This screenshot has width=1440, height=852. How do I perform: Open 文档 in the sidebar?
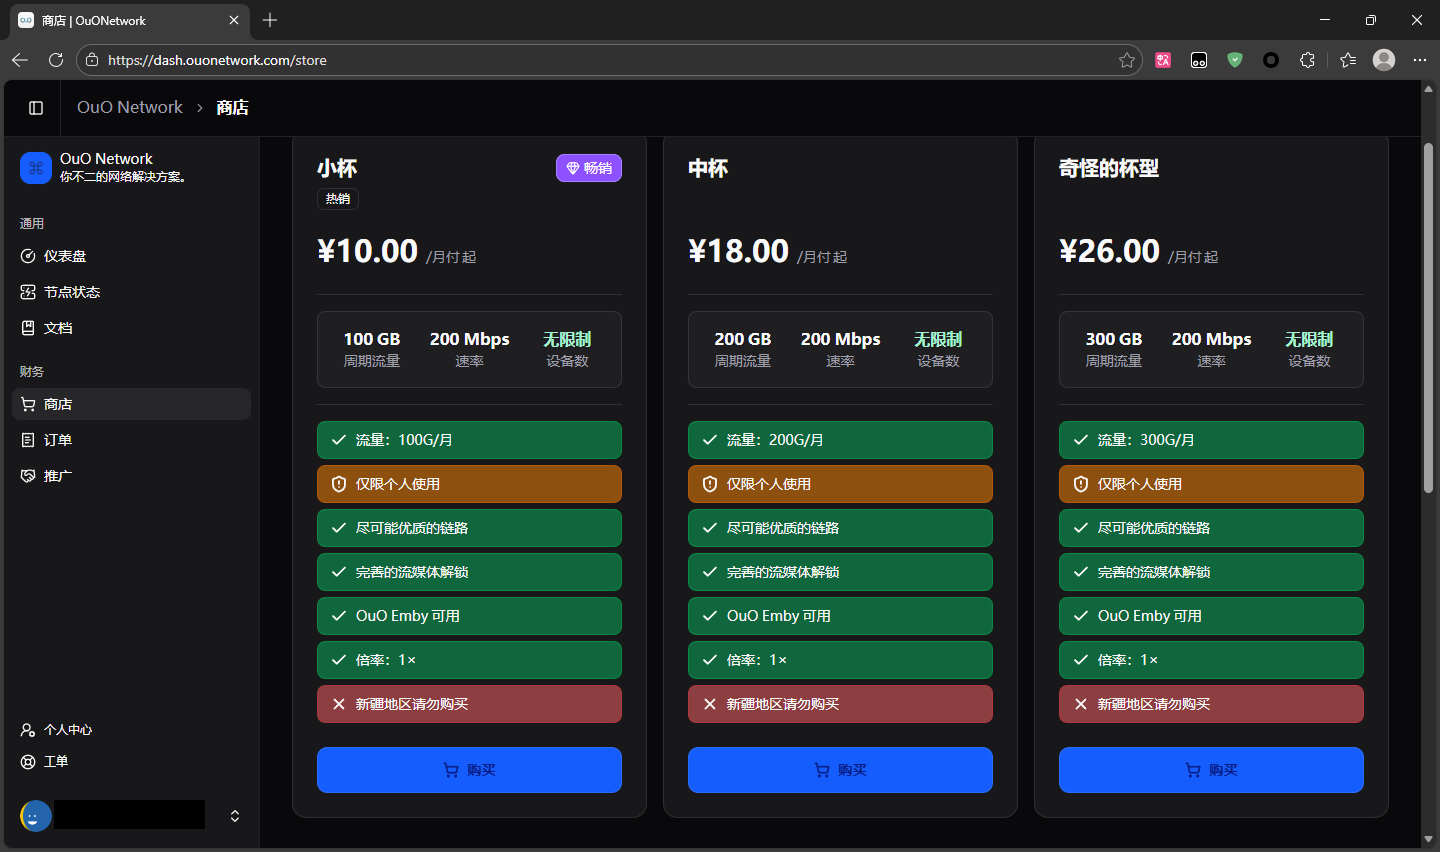(58, 328)
